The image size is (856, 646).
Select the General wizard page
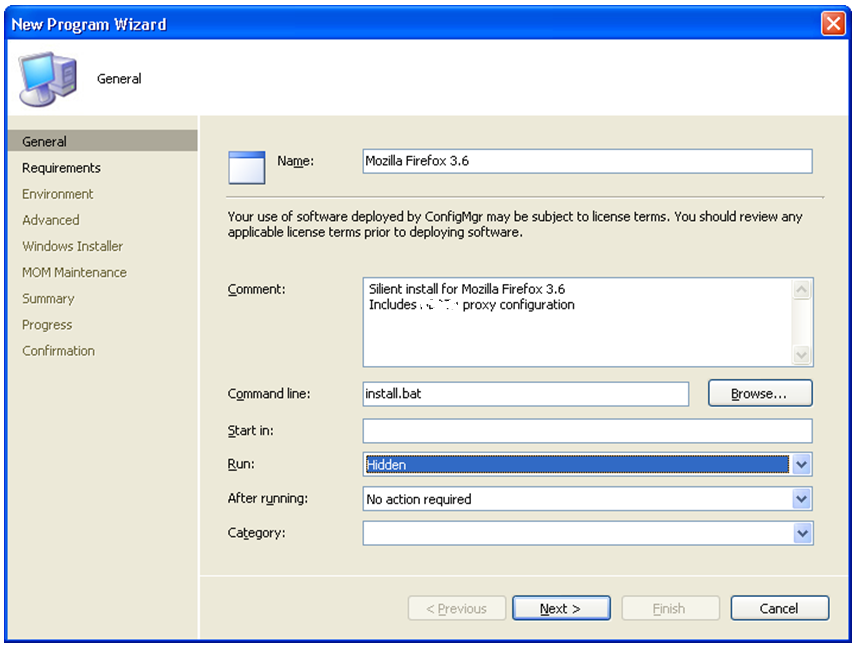pos(103,141)
